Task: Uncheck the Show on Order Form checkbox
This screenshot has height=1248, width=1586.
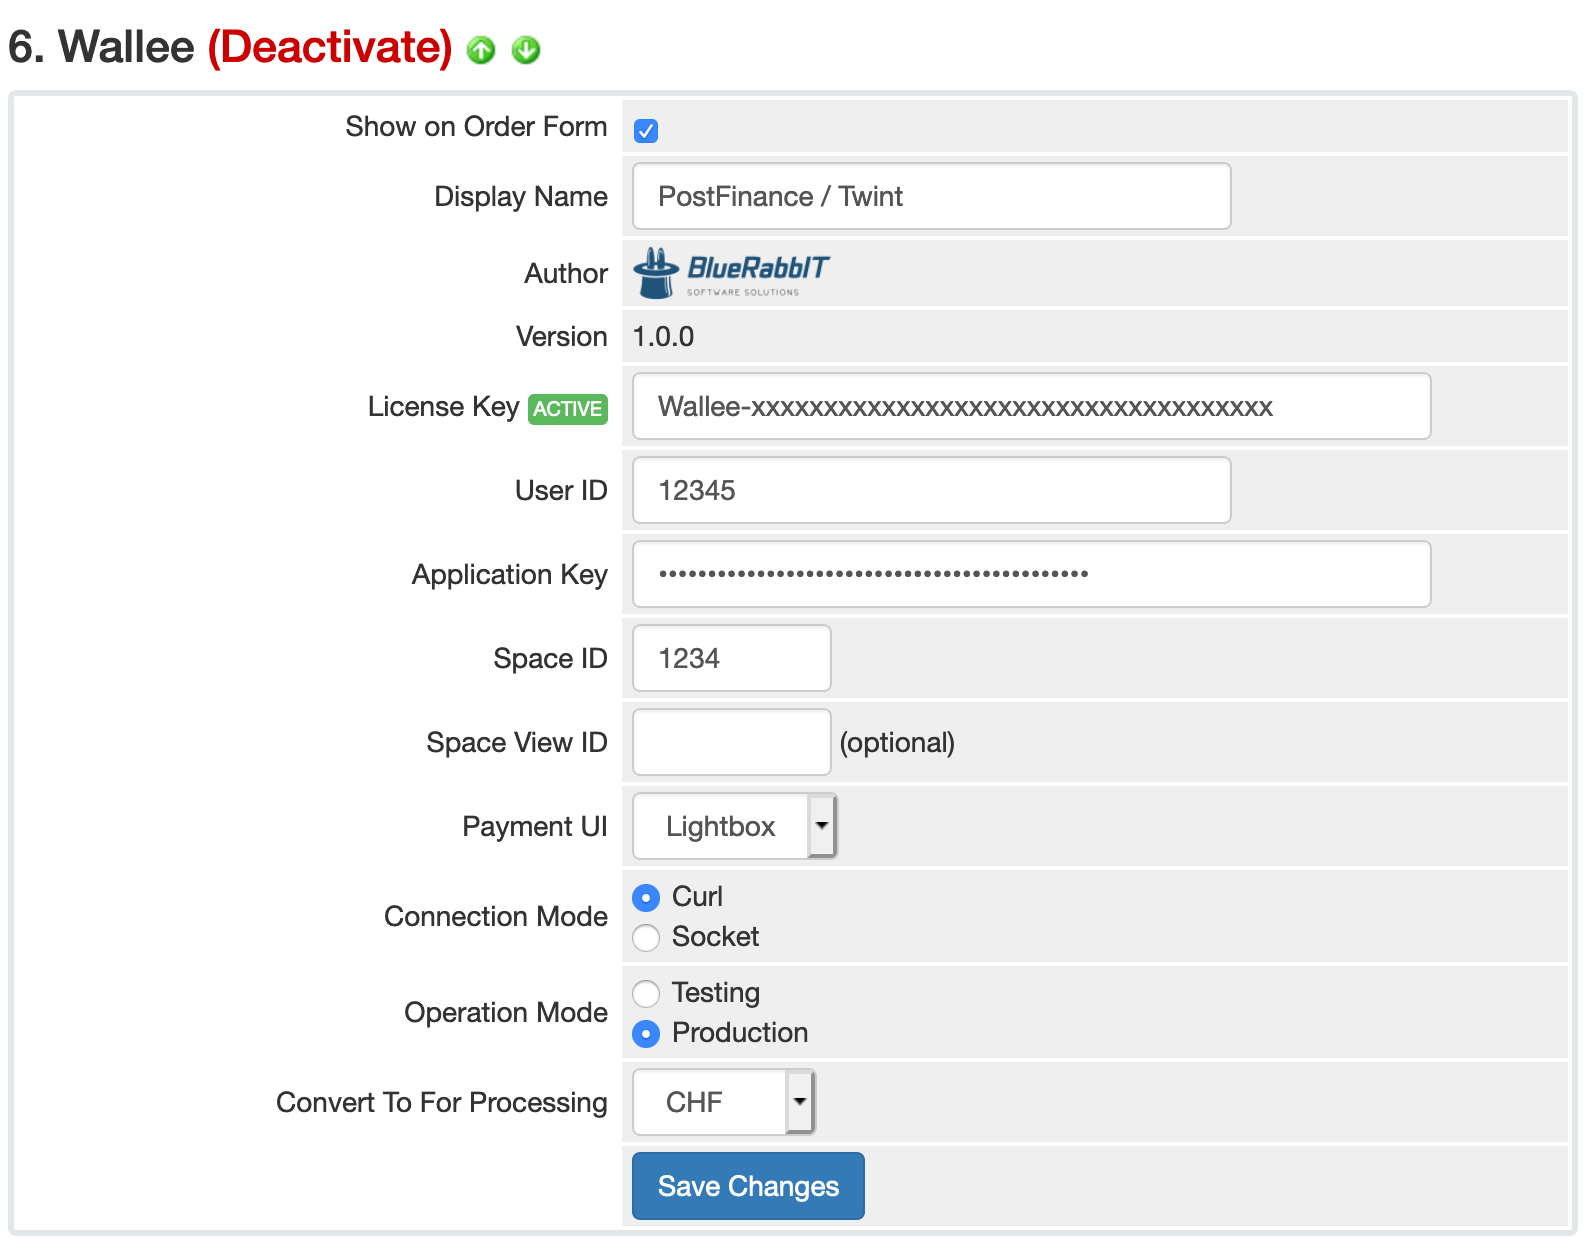Action: tap(646, 131)
